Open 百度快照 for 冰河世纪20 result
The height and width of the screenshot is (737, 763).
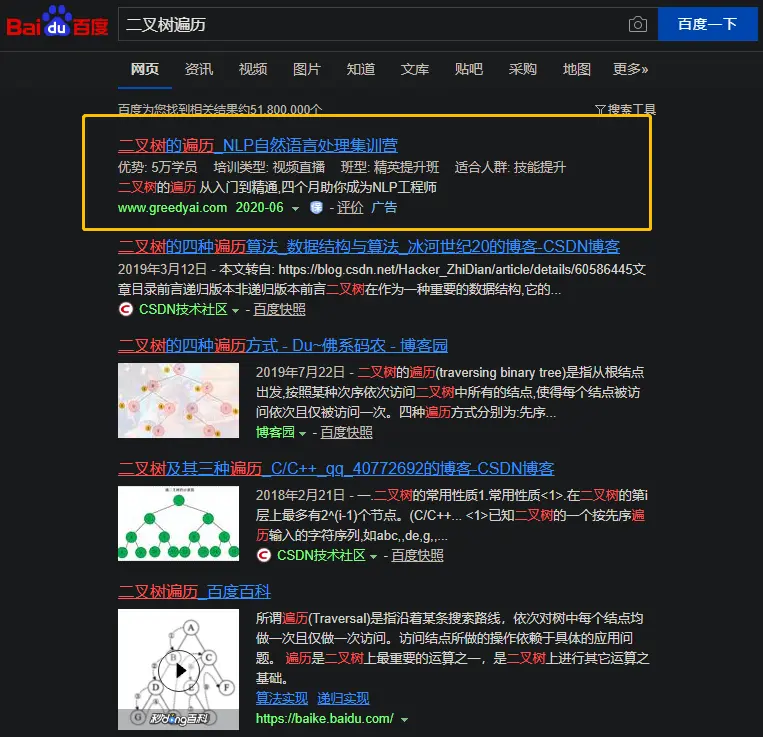point(279,309)
